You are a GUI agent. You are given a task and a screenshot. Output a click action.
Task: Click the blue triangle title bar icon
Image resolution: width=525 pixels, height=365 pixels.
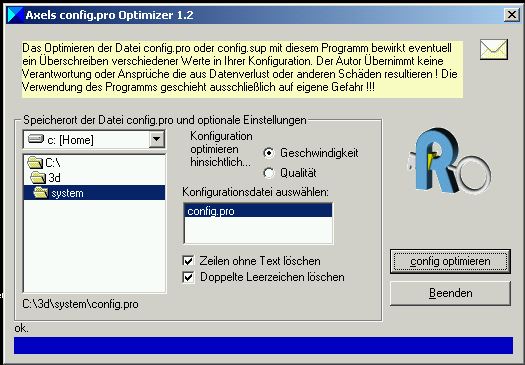point(15,15)
